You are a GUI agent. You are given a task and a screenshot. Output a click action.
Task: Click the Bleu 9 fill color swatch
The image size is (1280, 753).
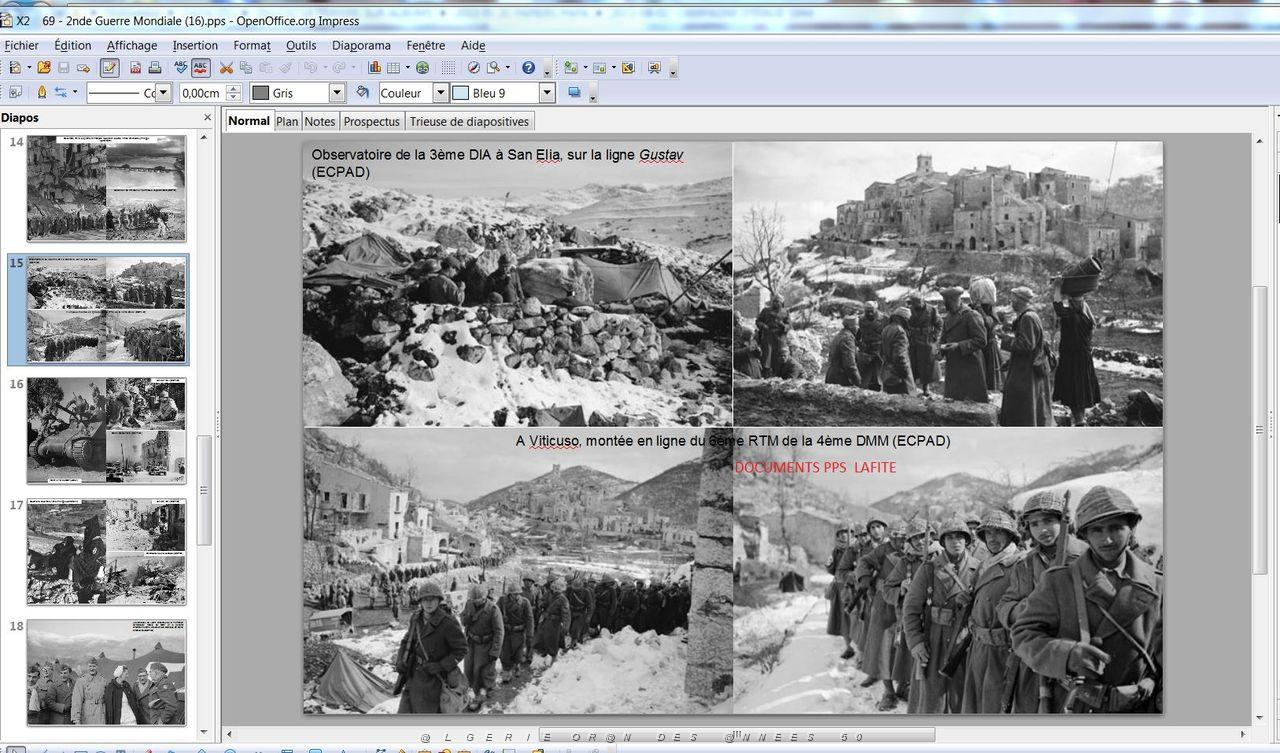point(461,93)
